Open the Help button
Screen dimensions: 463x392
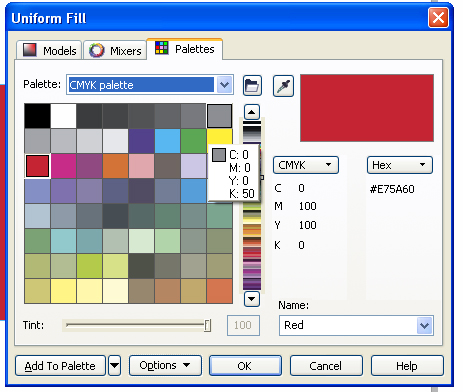click(x=407, y=366)
